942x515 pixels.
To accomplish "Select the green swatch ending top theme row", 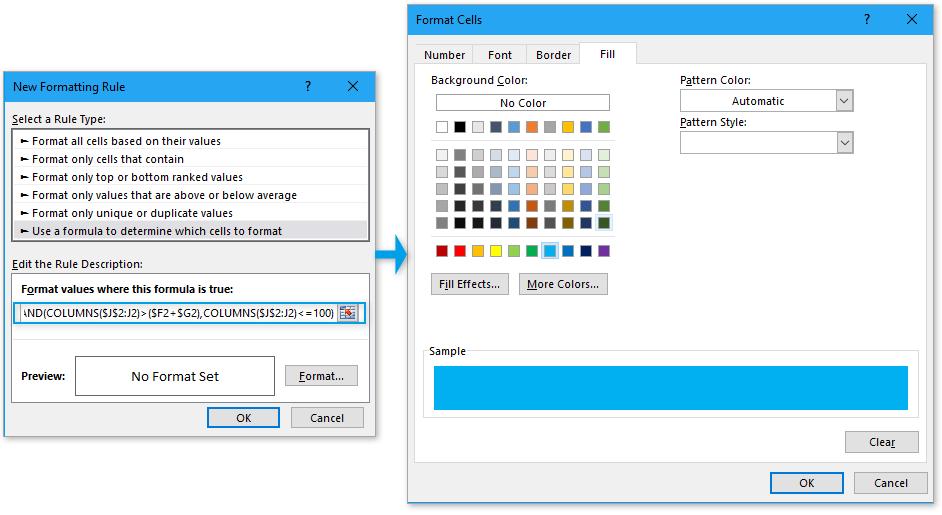I will pos(604,127).
